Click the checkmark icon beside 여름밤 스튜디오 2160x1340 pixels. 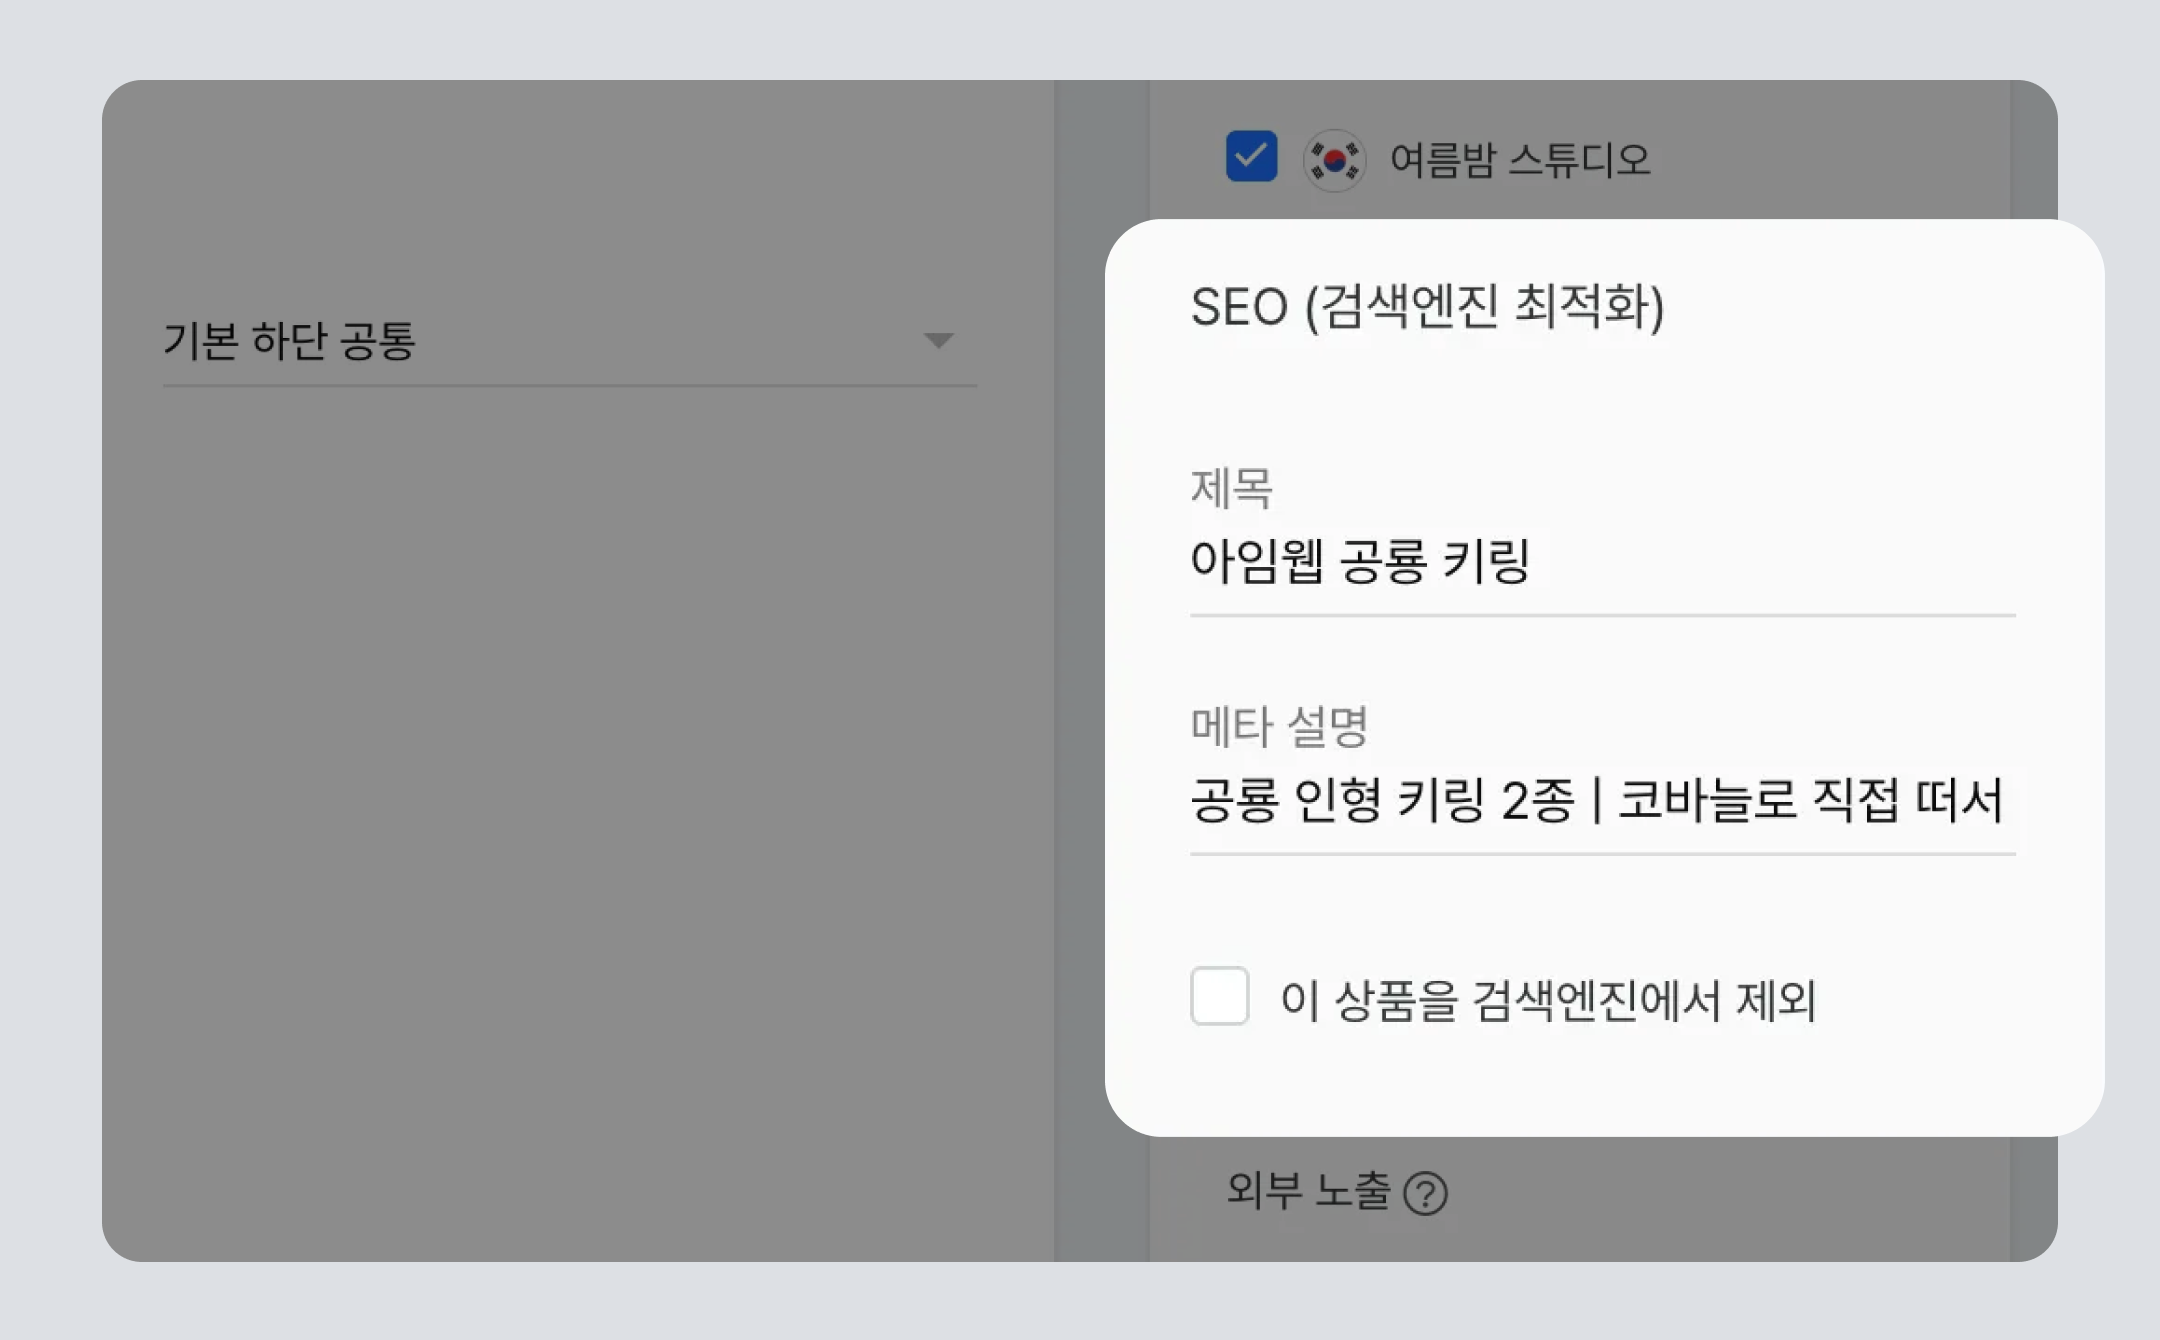click(x=1252, y=156)
